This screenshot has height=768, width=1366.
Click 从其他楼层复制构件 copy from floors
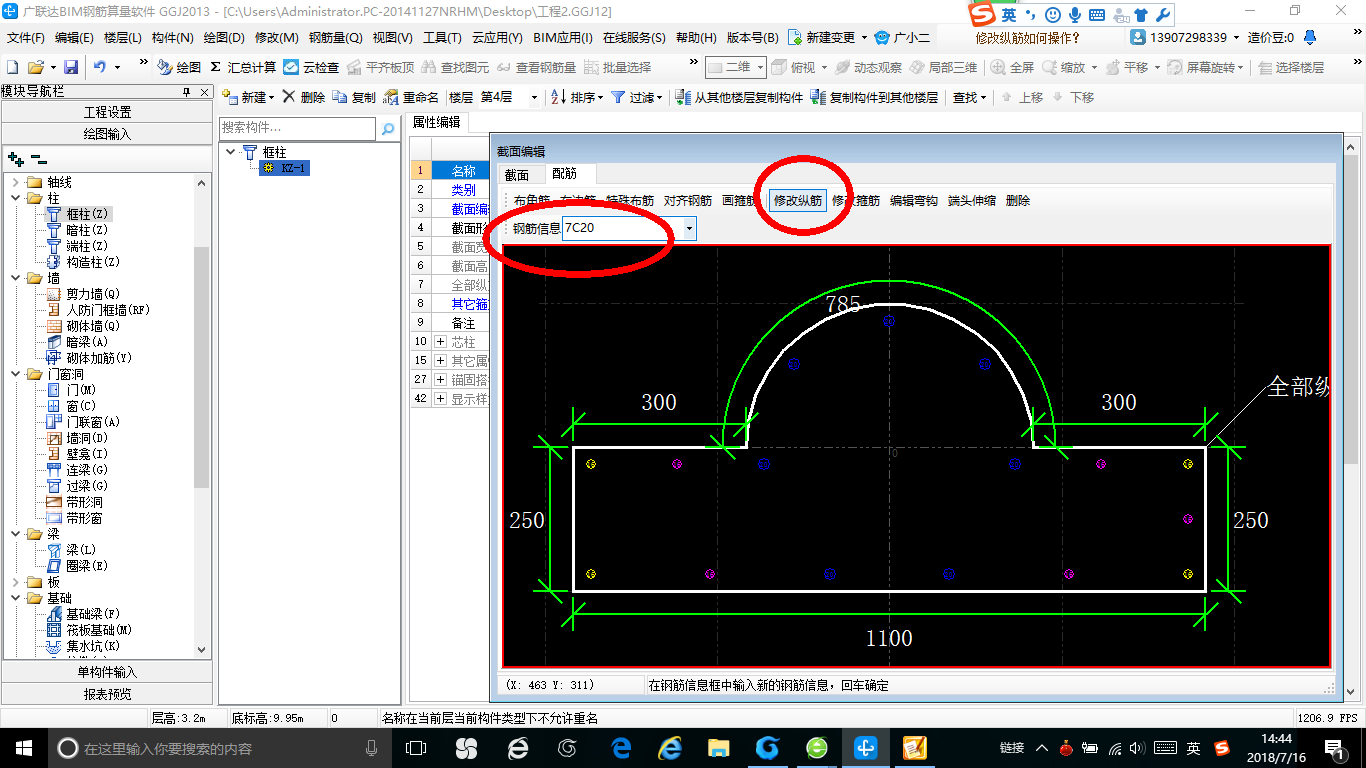(x=740, y=97)
